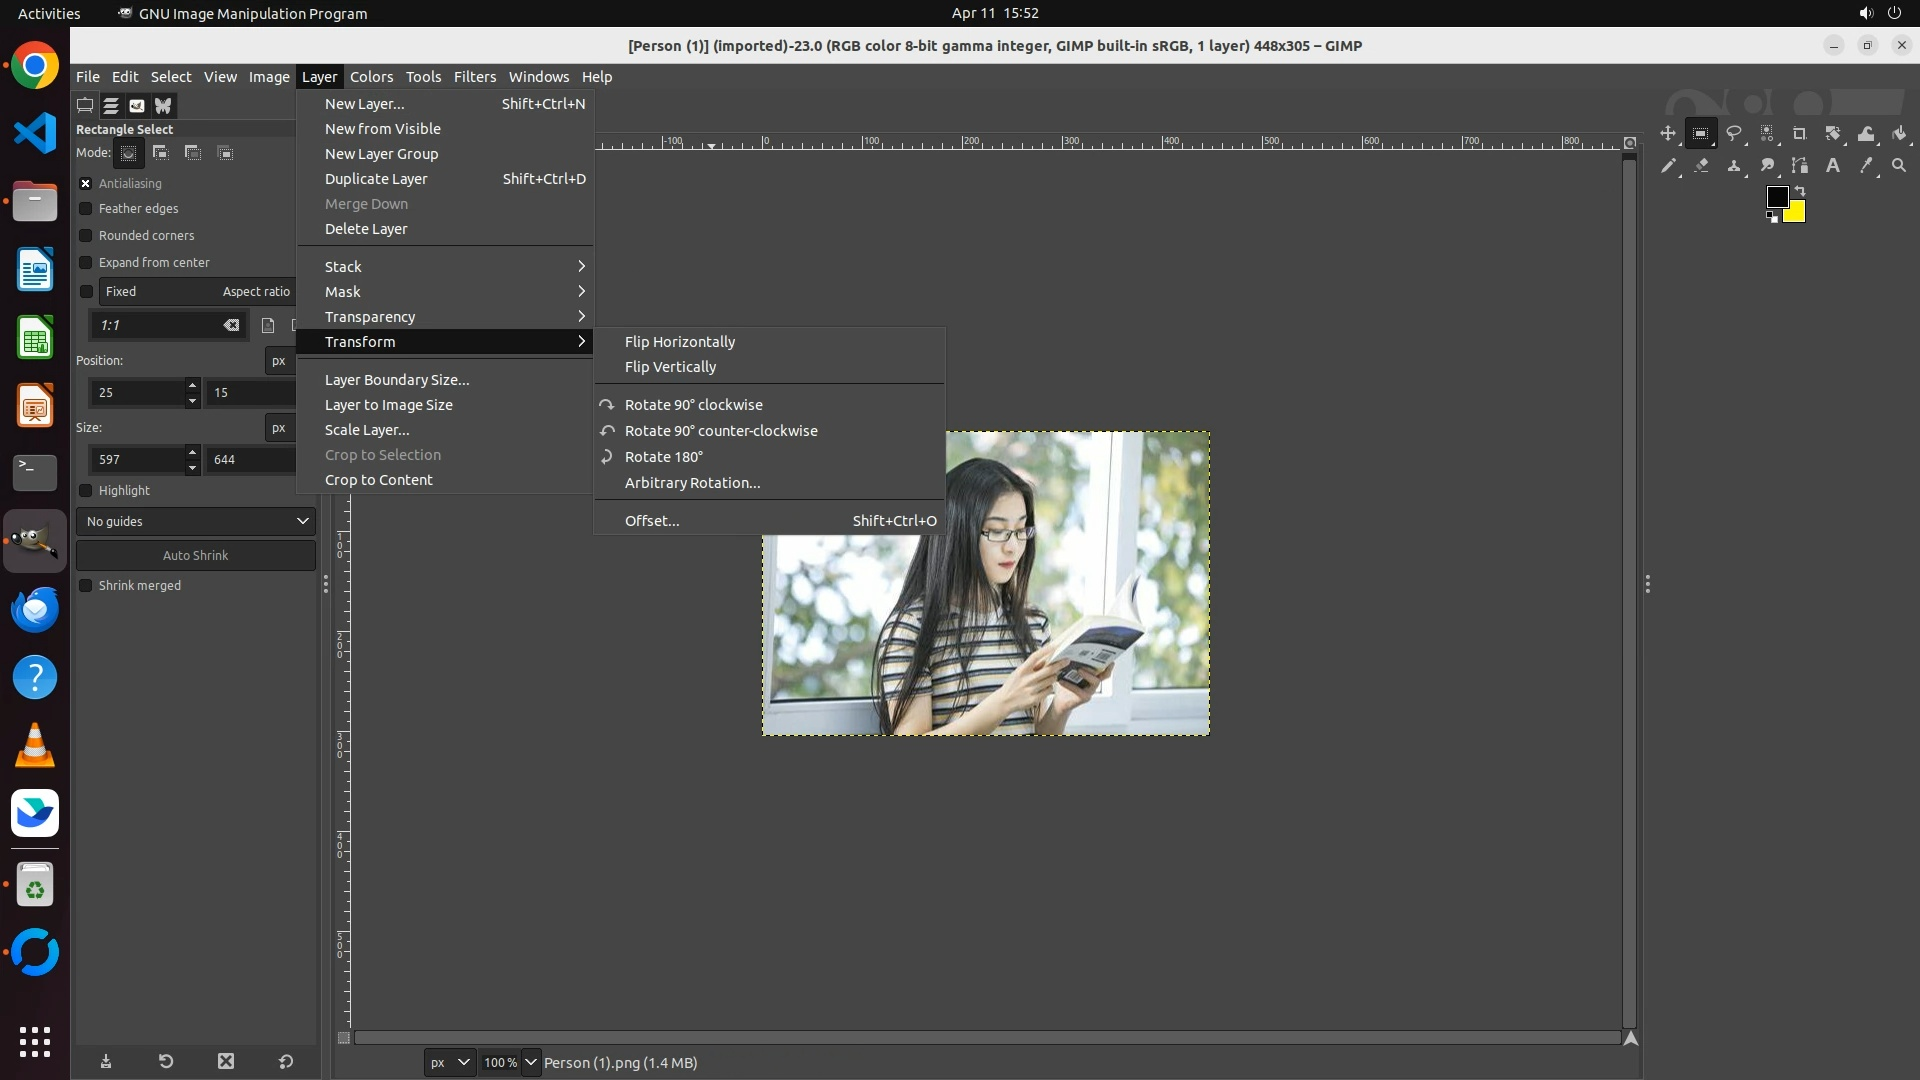1920x1080 pixels.
Task: Select the Zoom magnifier tool
Action: (1899, 166)
